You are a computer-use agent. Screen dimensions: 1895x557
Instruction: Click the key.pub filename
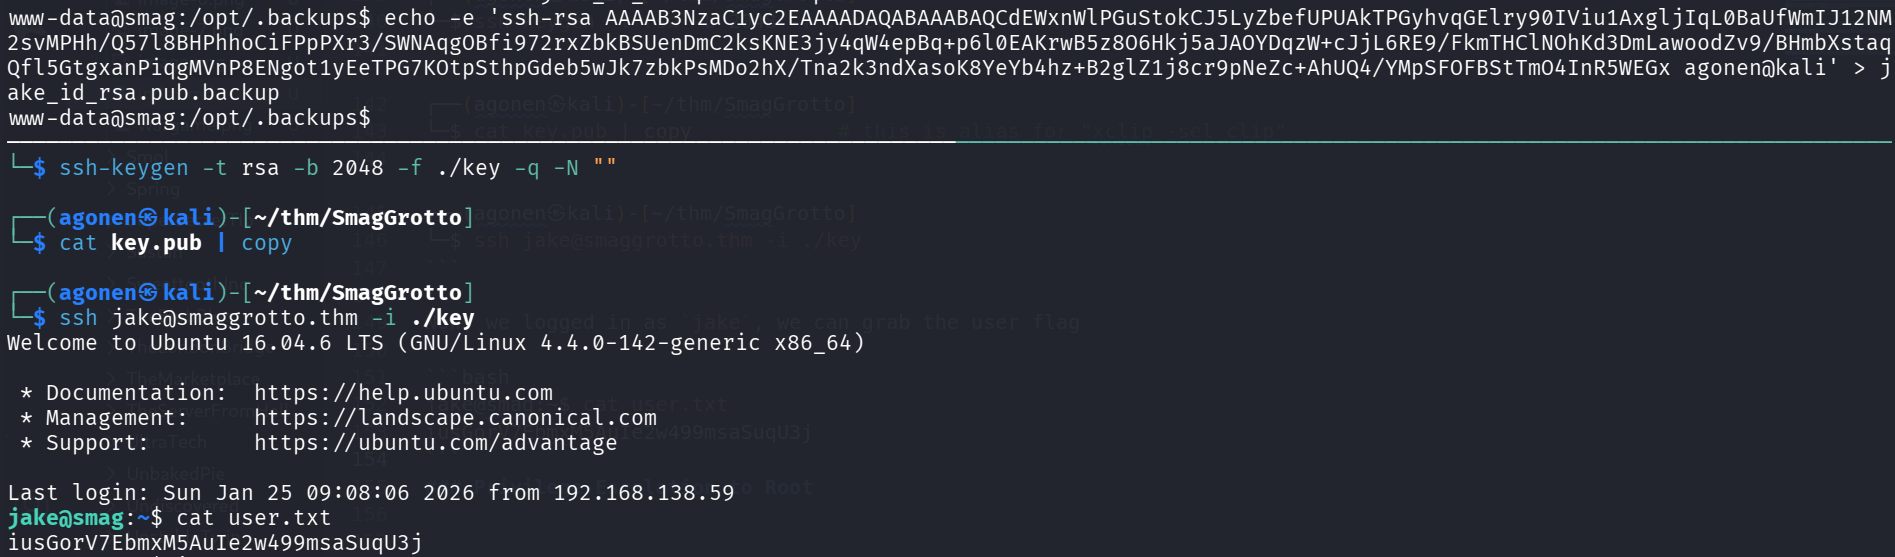(156, 243)
